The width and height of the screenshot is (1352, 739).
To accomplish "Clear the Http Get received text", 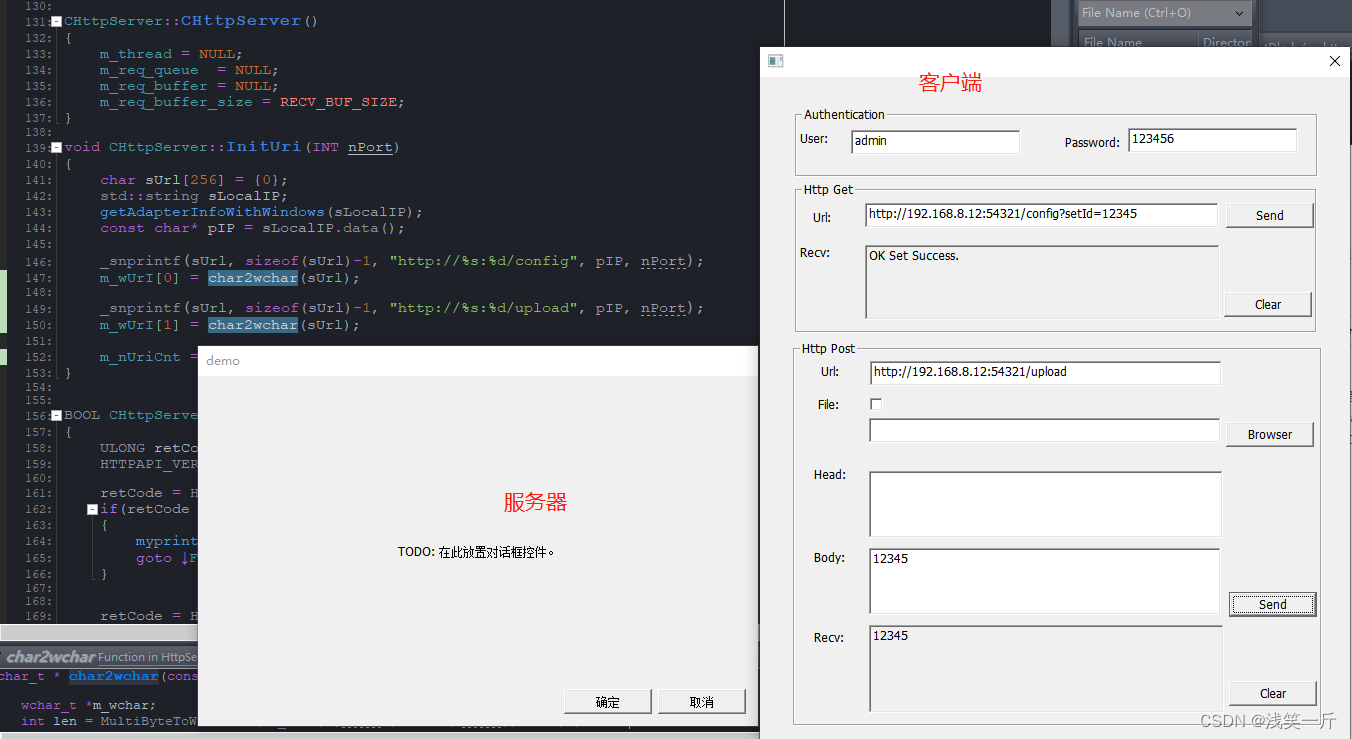I will [x=1267, y=304].
